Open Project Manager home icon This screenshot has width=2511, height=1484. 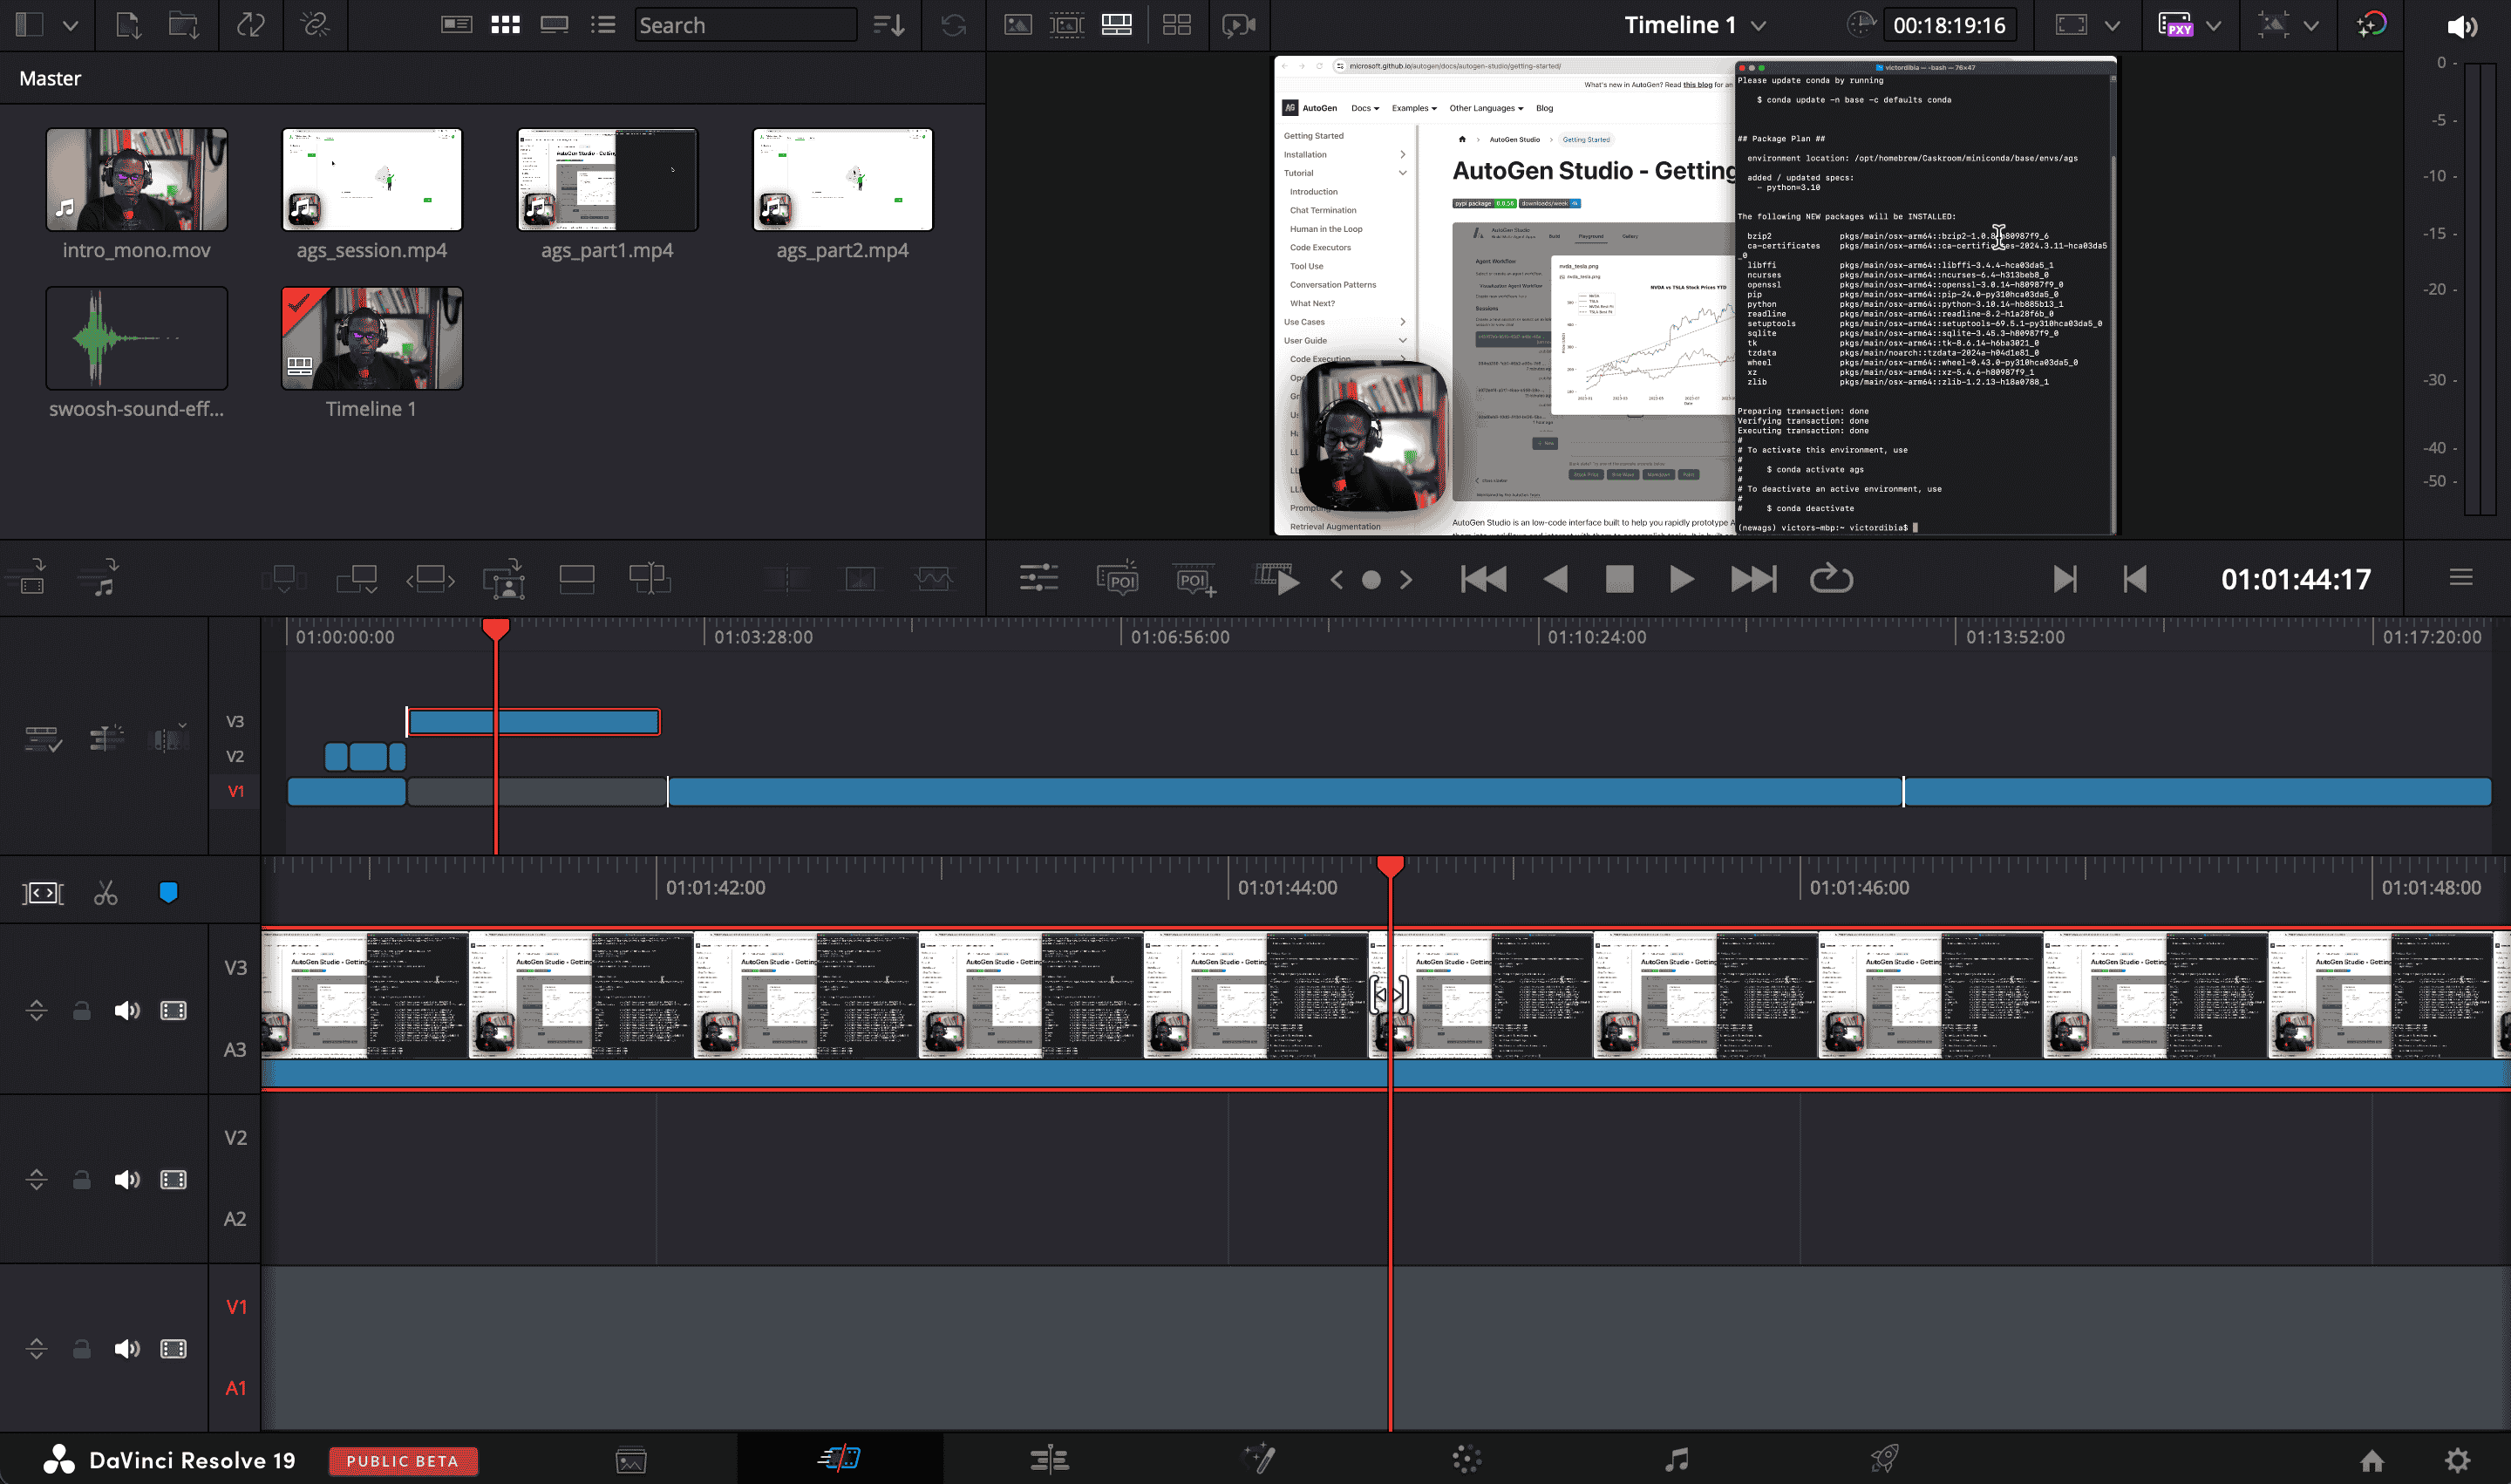pyautogui.click(x=2371, y=1461)
